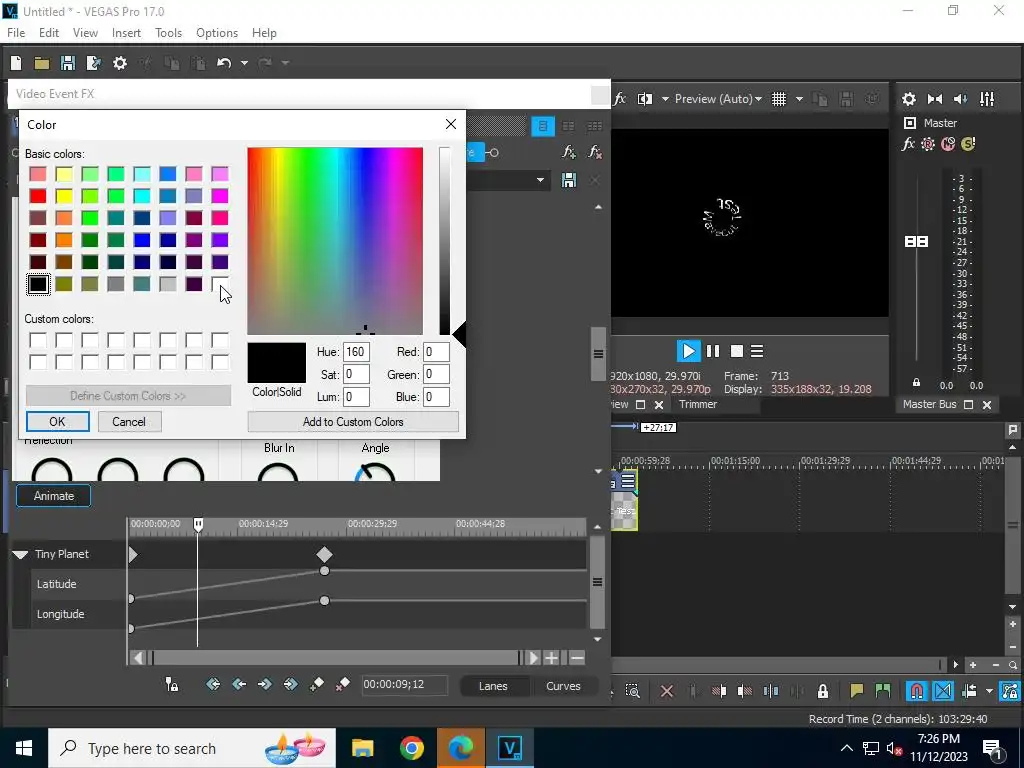Toggle automation settings icon on Master
Screen dimensions: 1024x768
click(928, 144)
